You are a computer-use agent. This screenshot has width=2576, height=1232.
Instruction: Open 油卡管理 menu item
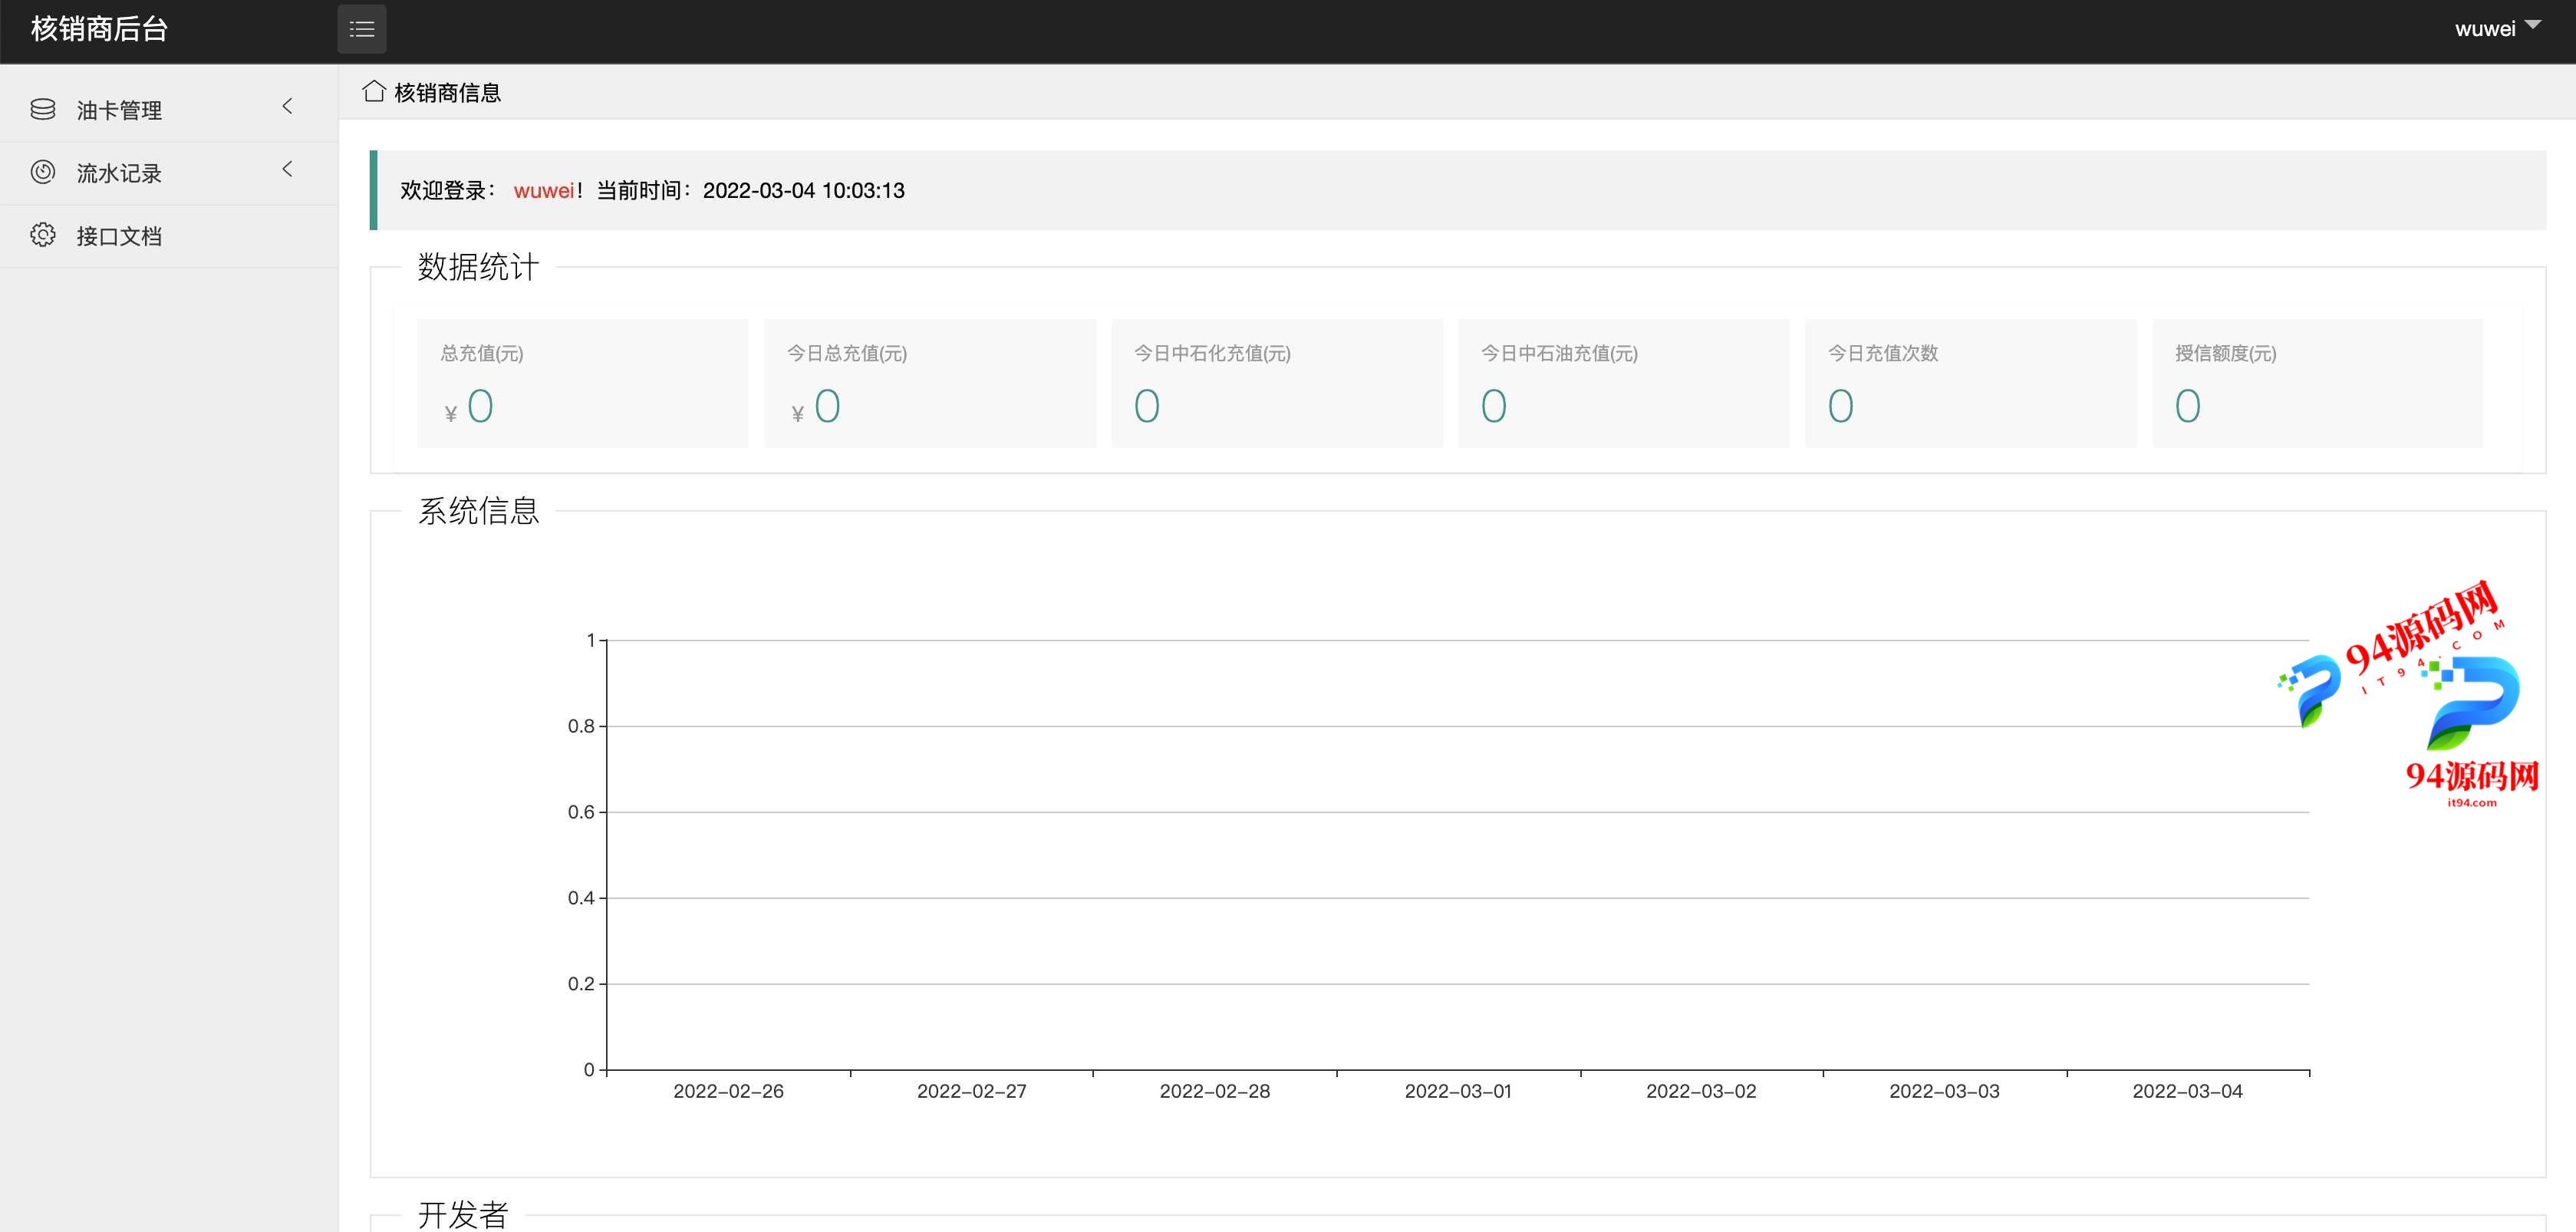point(168,110)
